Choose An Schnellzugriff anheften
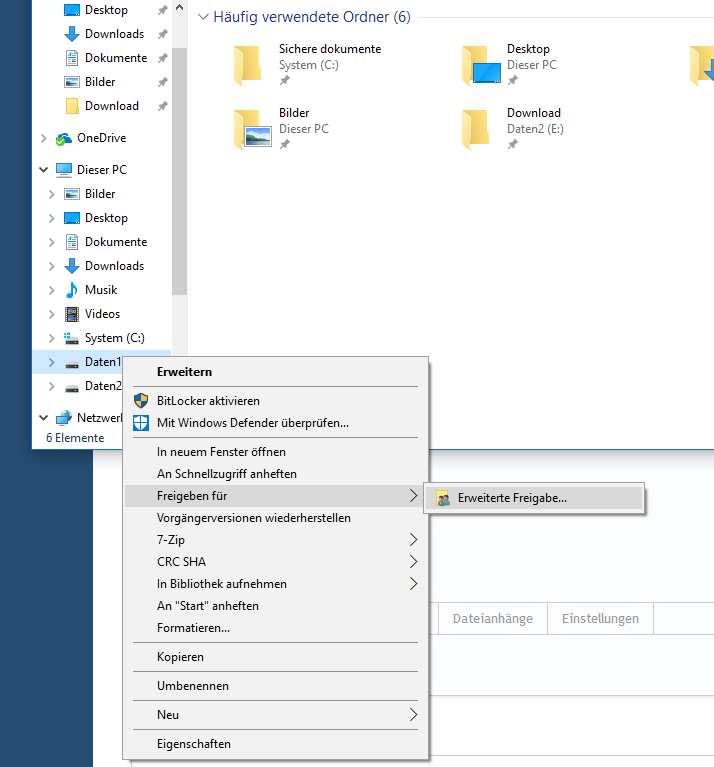The height and width of the screenshot is (767, 714). [276, 474]
